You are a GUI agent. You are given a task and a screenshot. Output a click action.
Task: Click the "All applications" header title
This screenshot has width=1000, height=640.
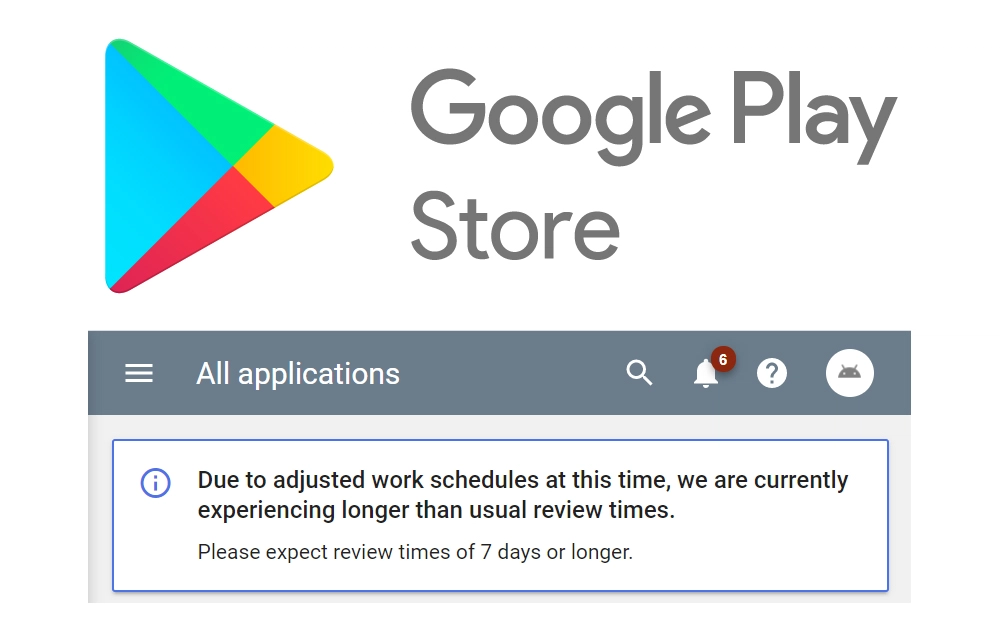[298, 374]
